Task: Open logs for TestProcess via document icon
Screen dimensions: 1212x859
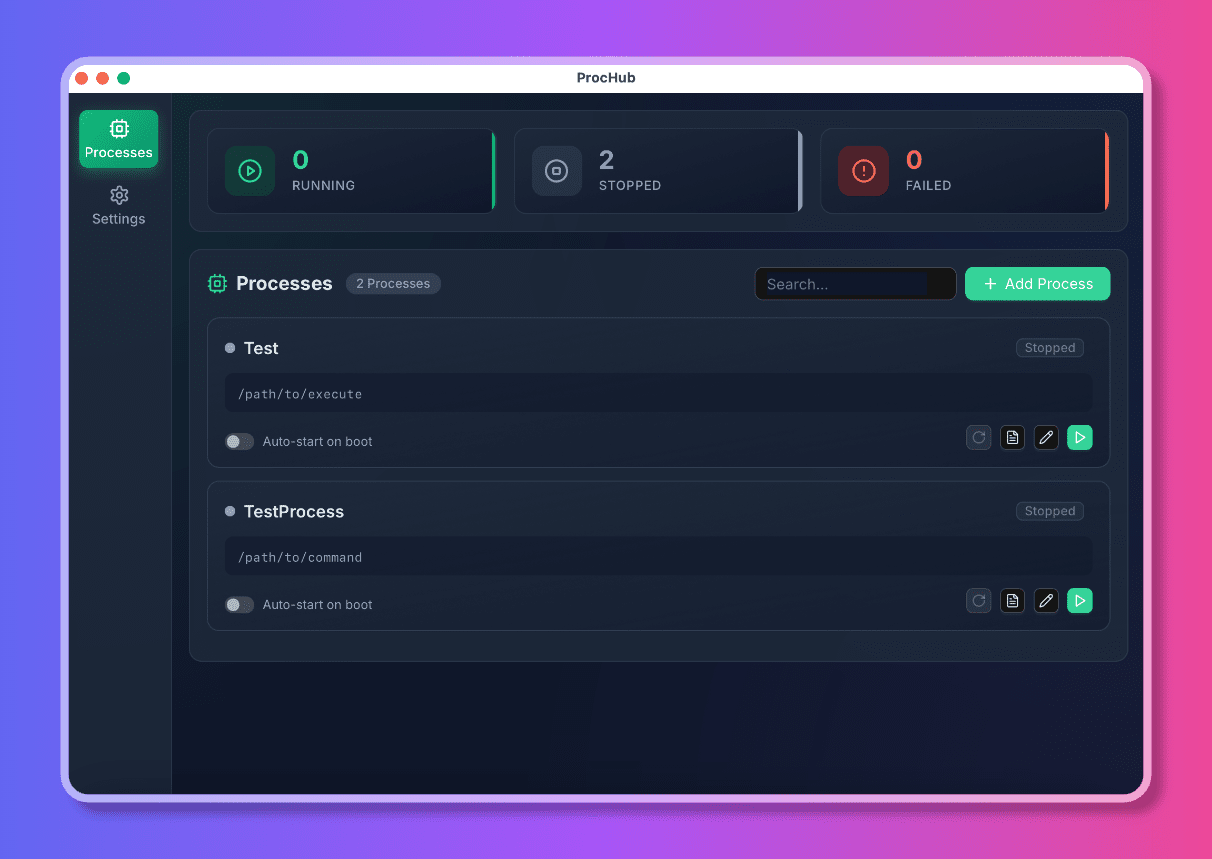Action: tap(1012, 600)
